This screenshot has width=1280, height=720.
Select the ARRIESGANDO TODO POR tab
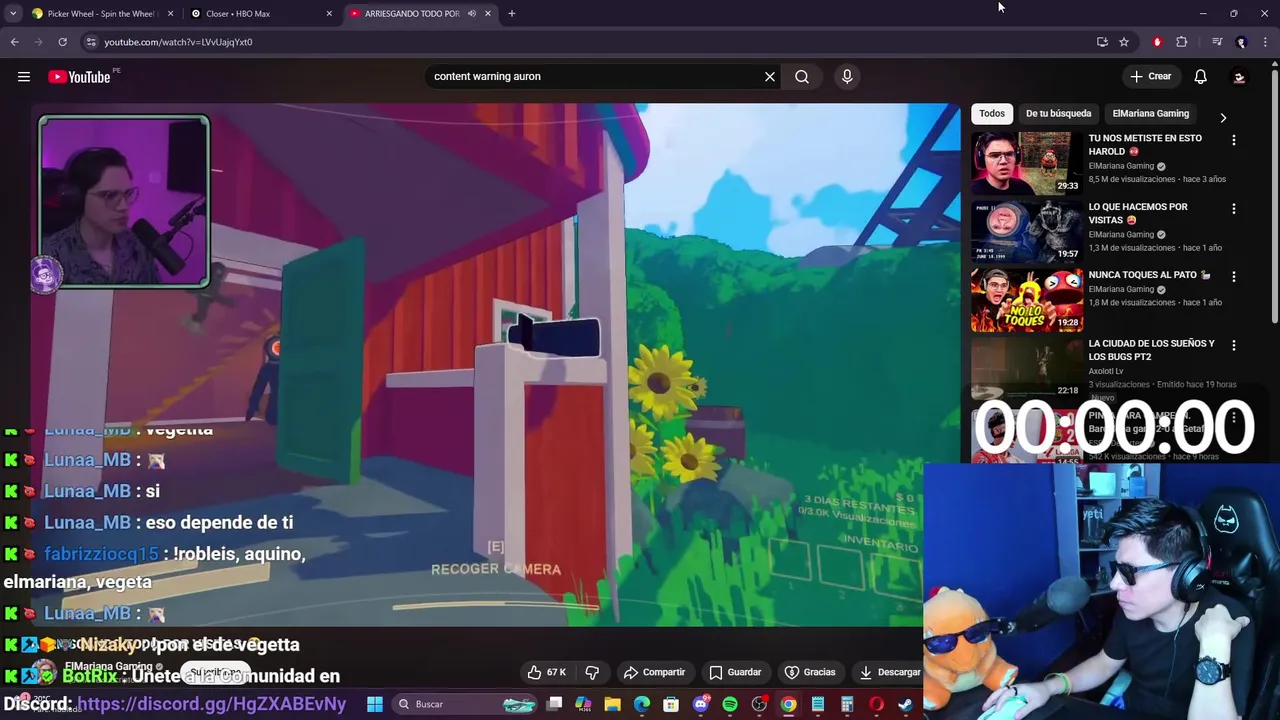[410, 14]
